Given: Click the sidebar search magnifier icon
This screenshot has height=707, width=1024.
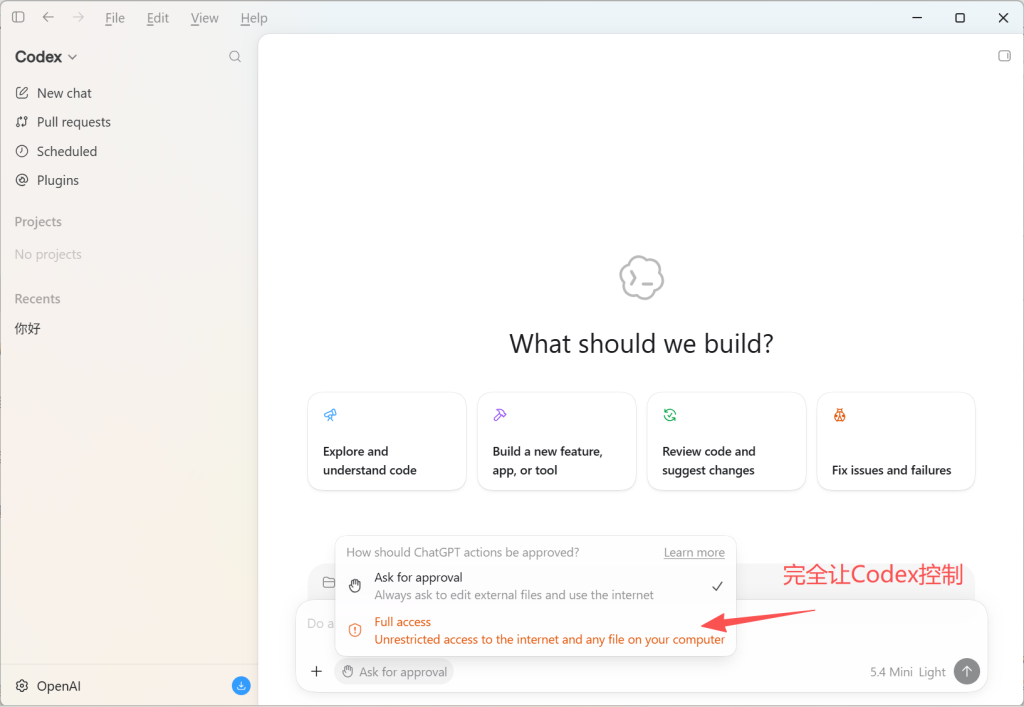Looking at the screenshot, I should pyautogui.click(x=235, y=57).
